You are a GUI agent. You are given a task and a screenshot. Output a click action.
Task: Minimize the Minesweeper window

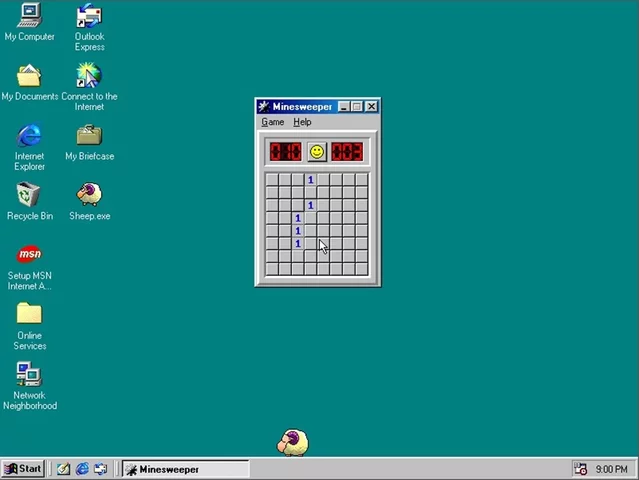344,107
